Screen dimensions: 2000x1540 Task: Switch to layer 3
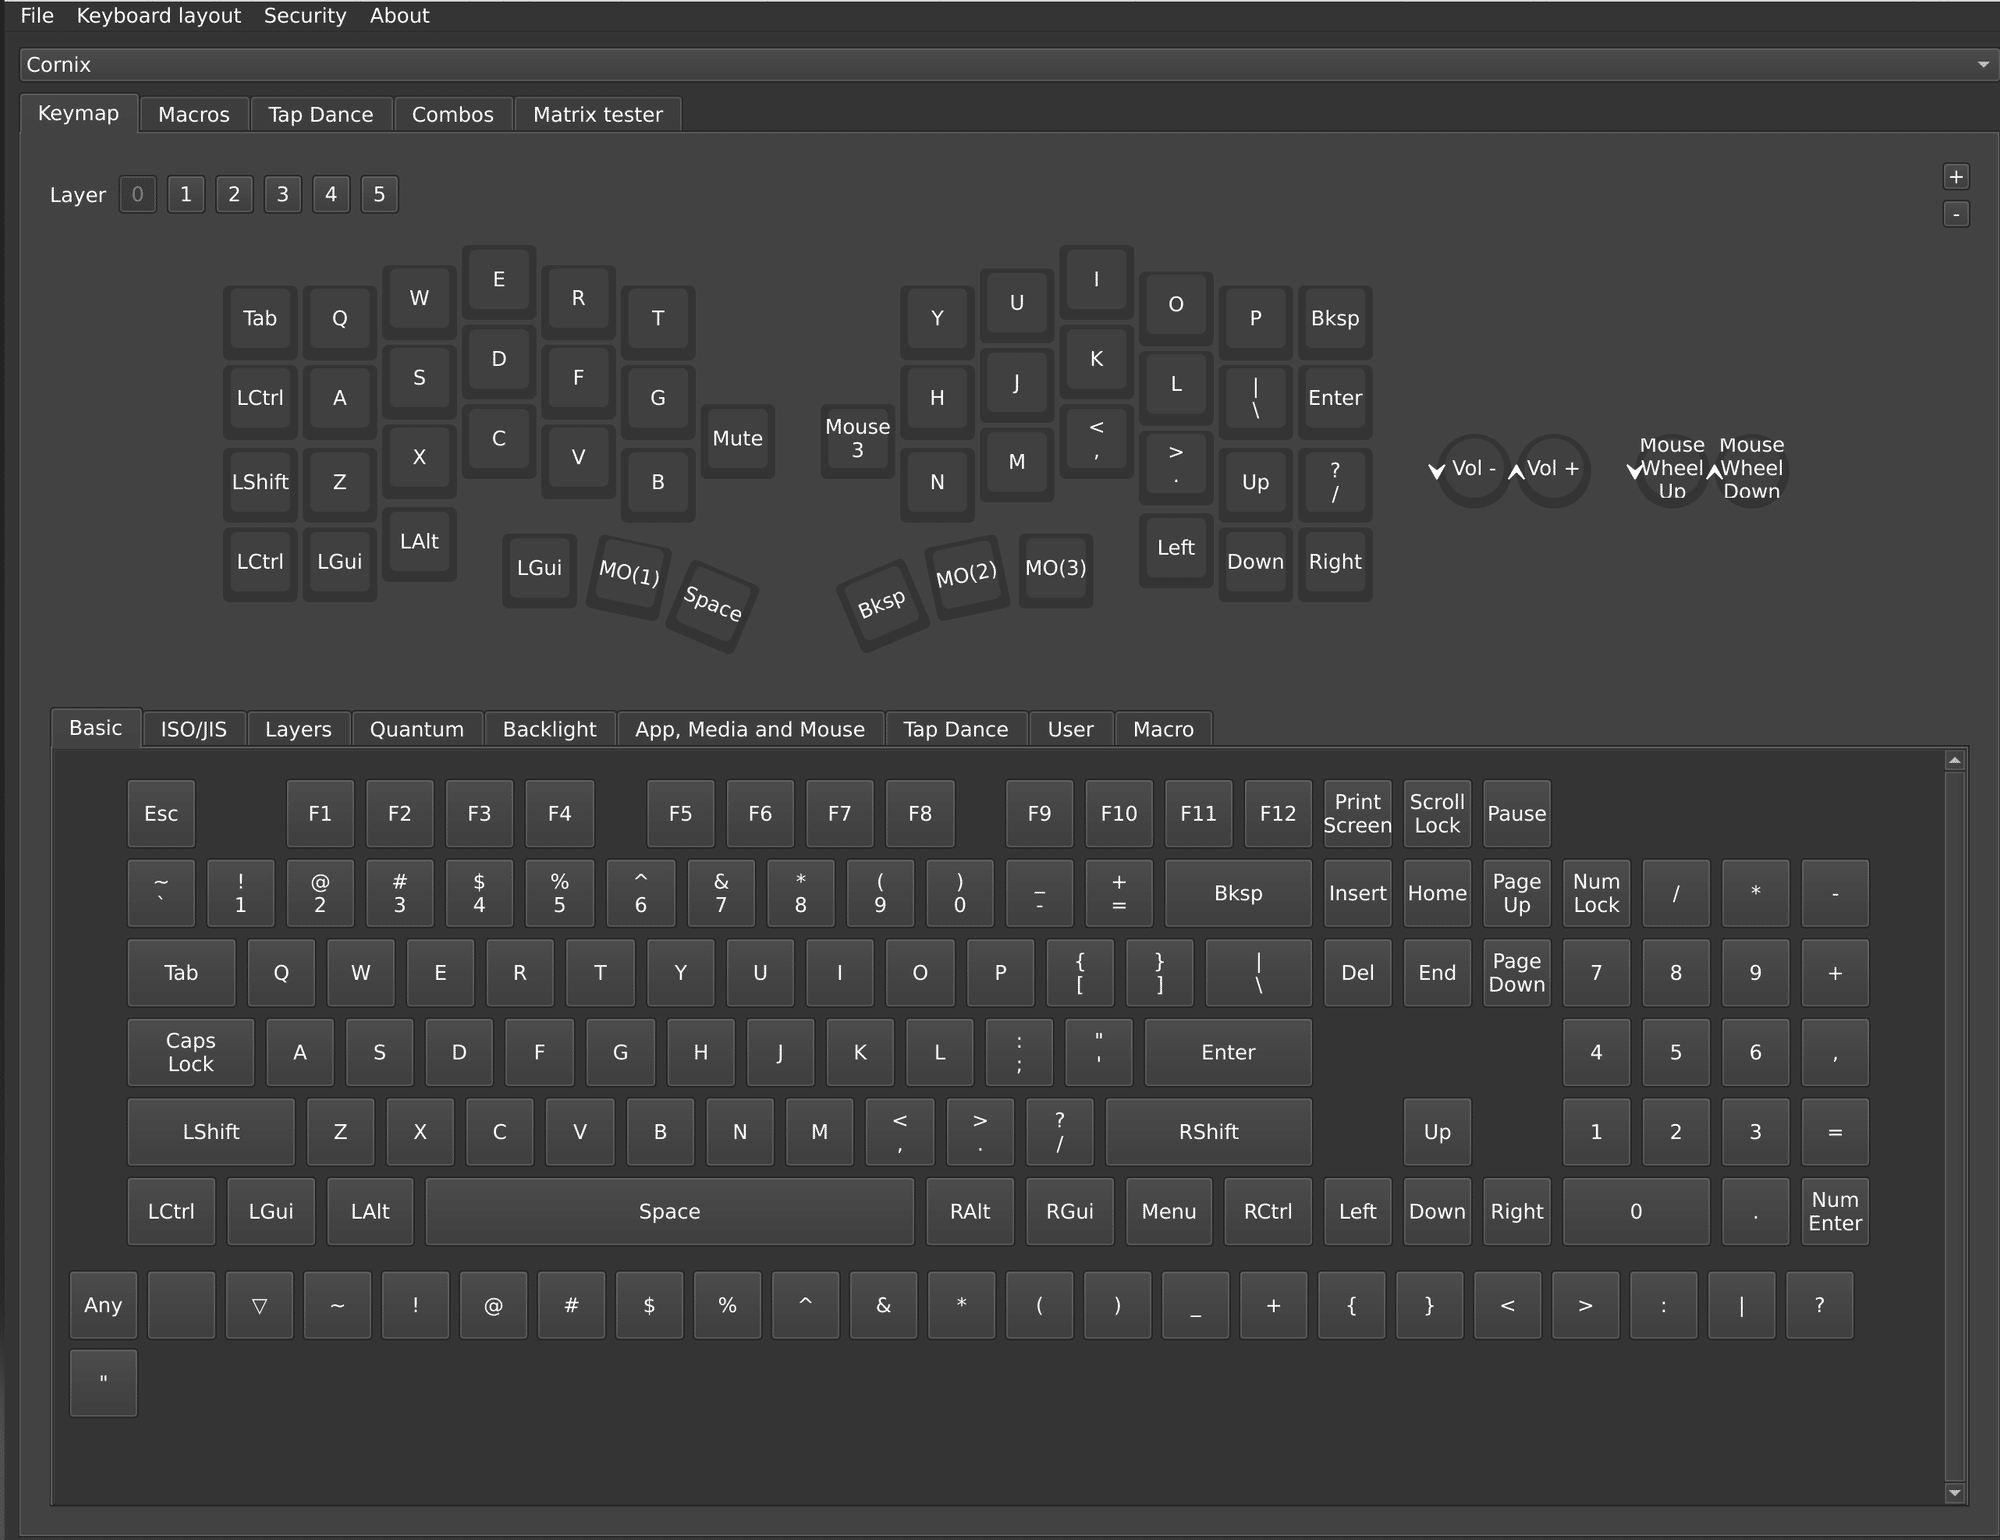click(x=283, y=194)
